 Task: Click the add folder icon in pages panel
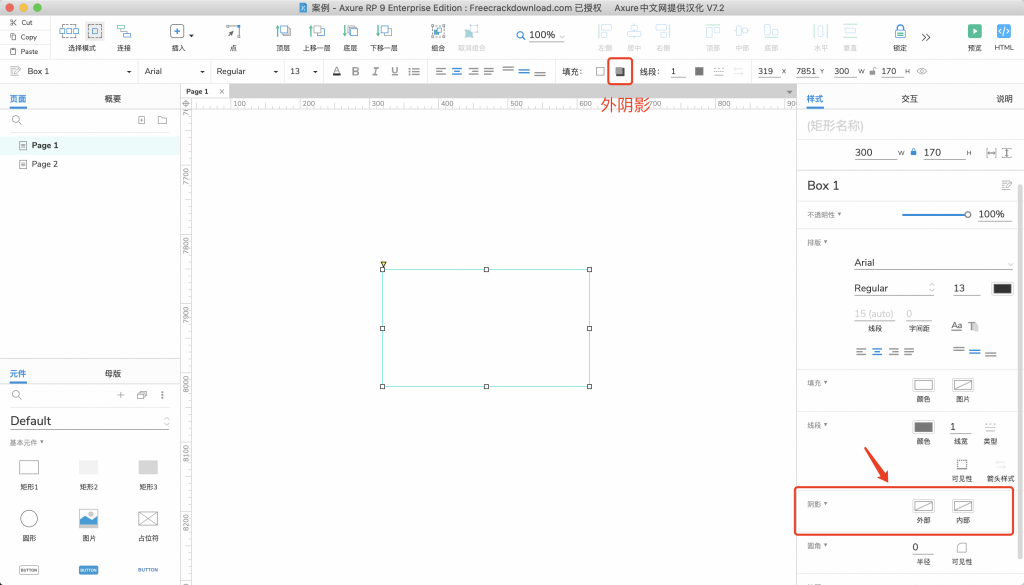coord(162,120)
